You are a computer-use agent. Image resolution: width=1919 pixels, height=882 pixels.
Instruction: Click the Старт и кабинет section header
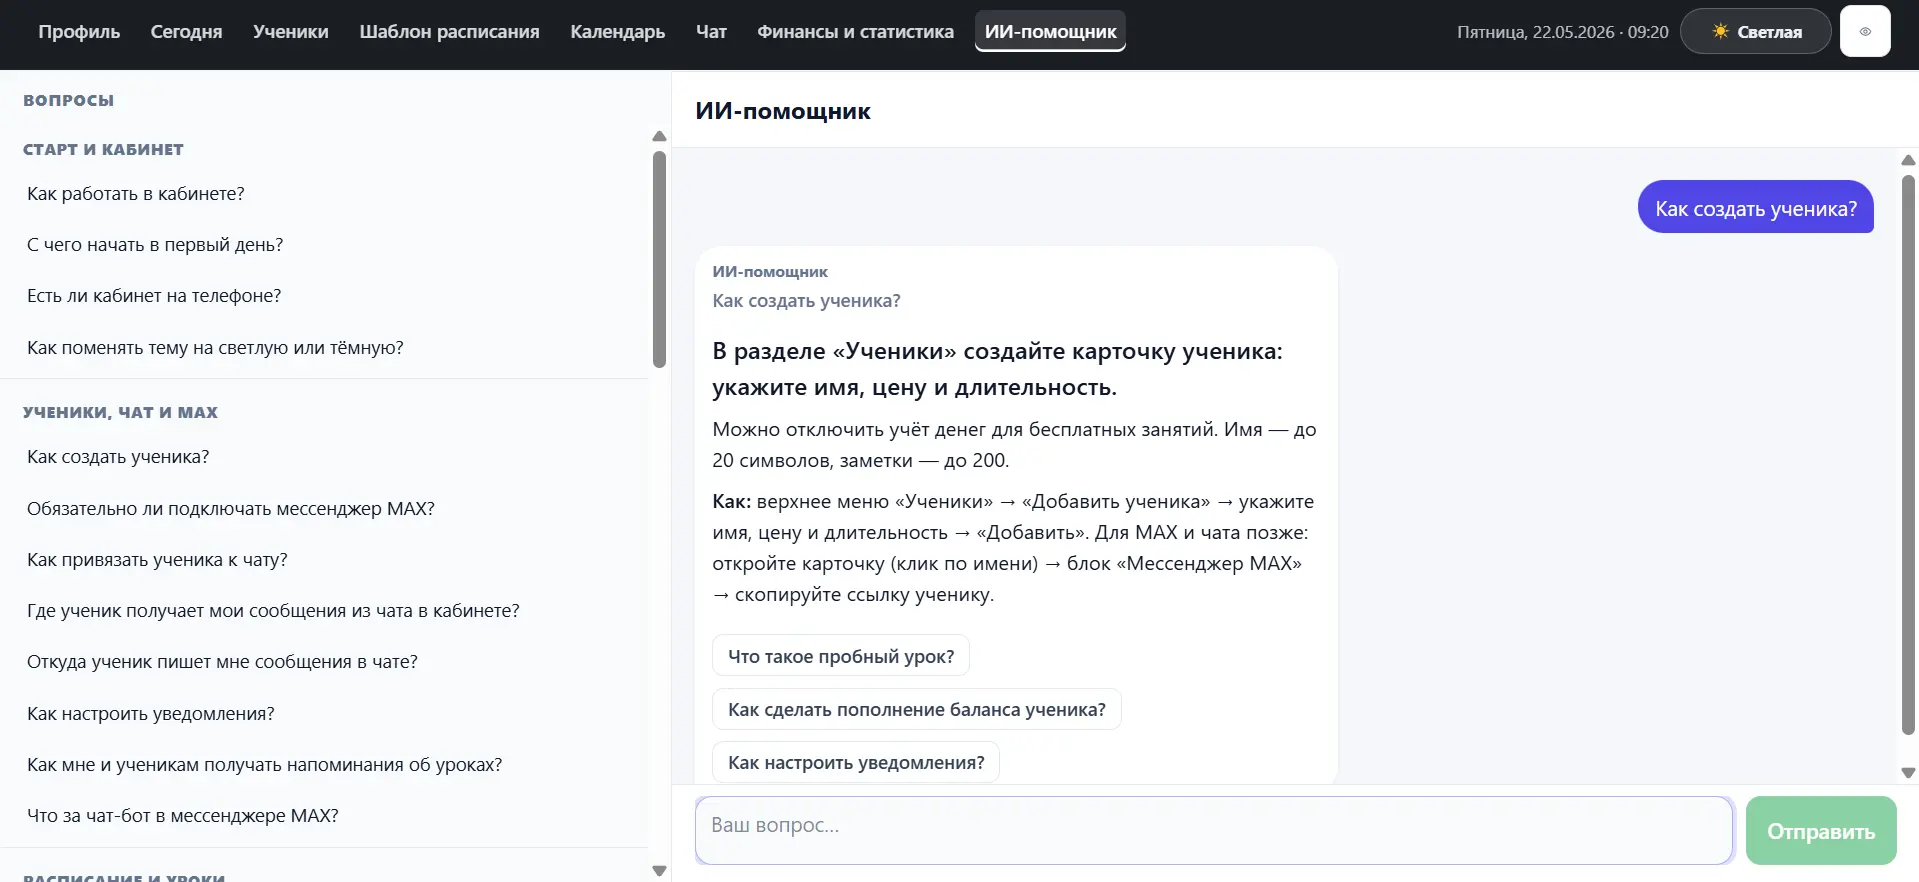(103, 149)
